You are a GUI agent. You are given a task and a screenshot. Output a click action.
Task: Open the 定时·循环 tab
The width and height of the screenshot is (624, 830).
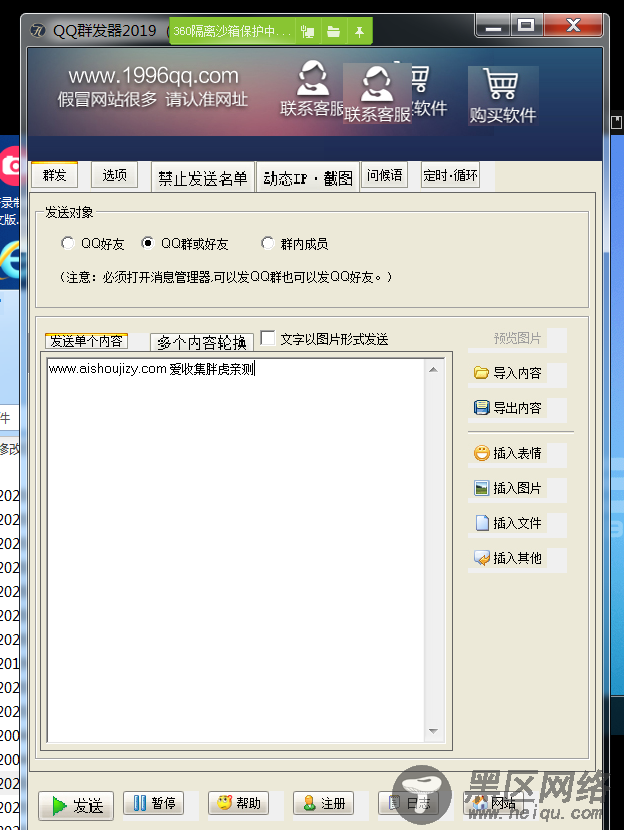pyautogui.click(x=450, y=175)
